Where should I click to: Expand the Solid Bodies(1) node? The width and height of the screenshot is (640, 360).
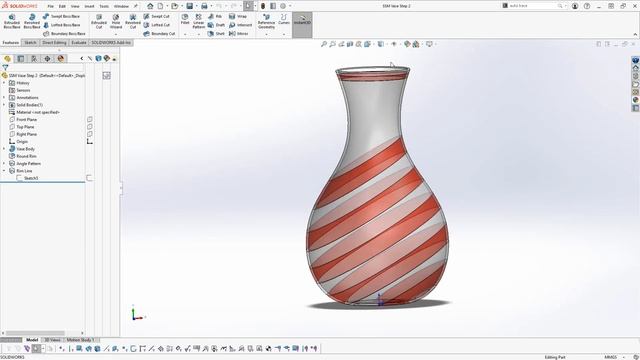(4, 105)
